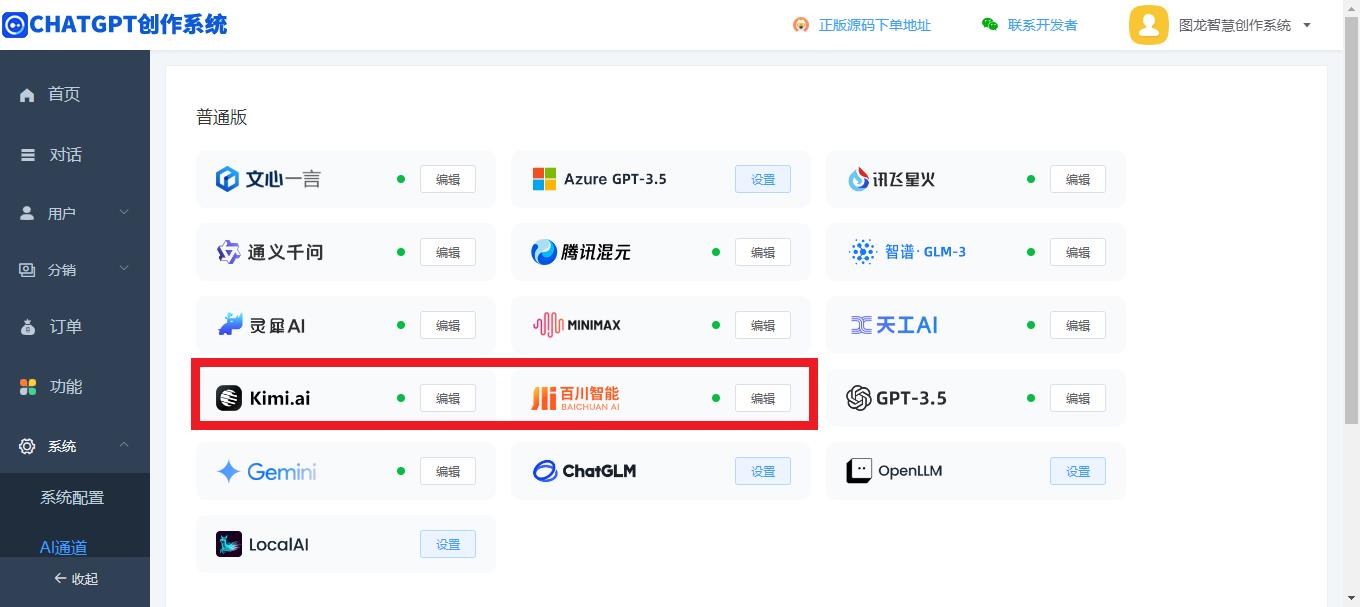This screenshot has width=1360, height=607.
Task: Click 设置 button for LocalAI
Action: [448, 544]
